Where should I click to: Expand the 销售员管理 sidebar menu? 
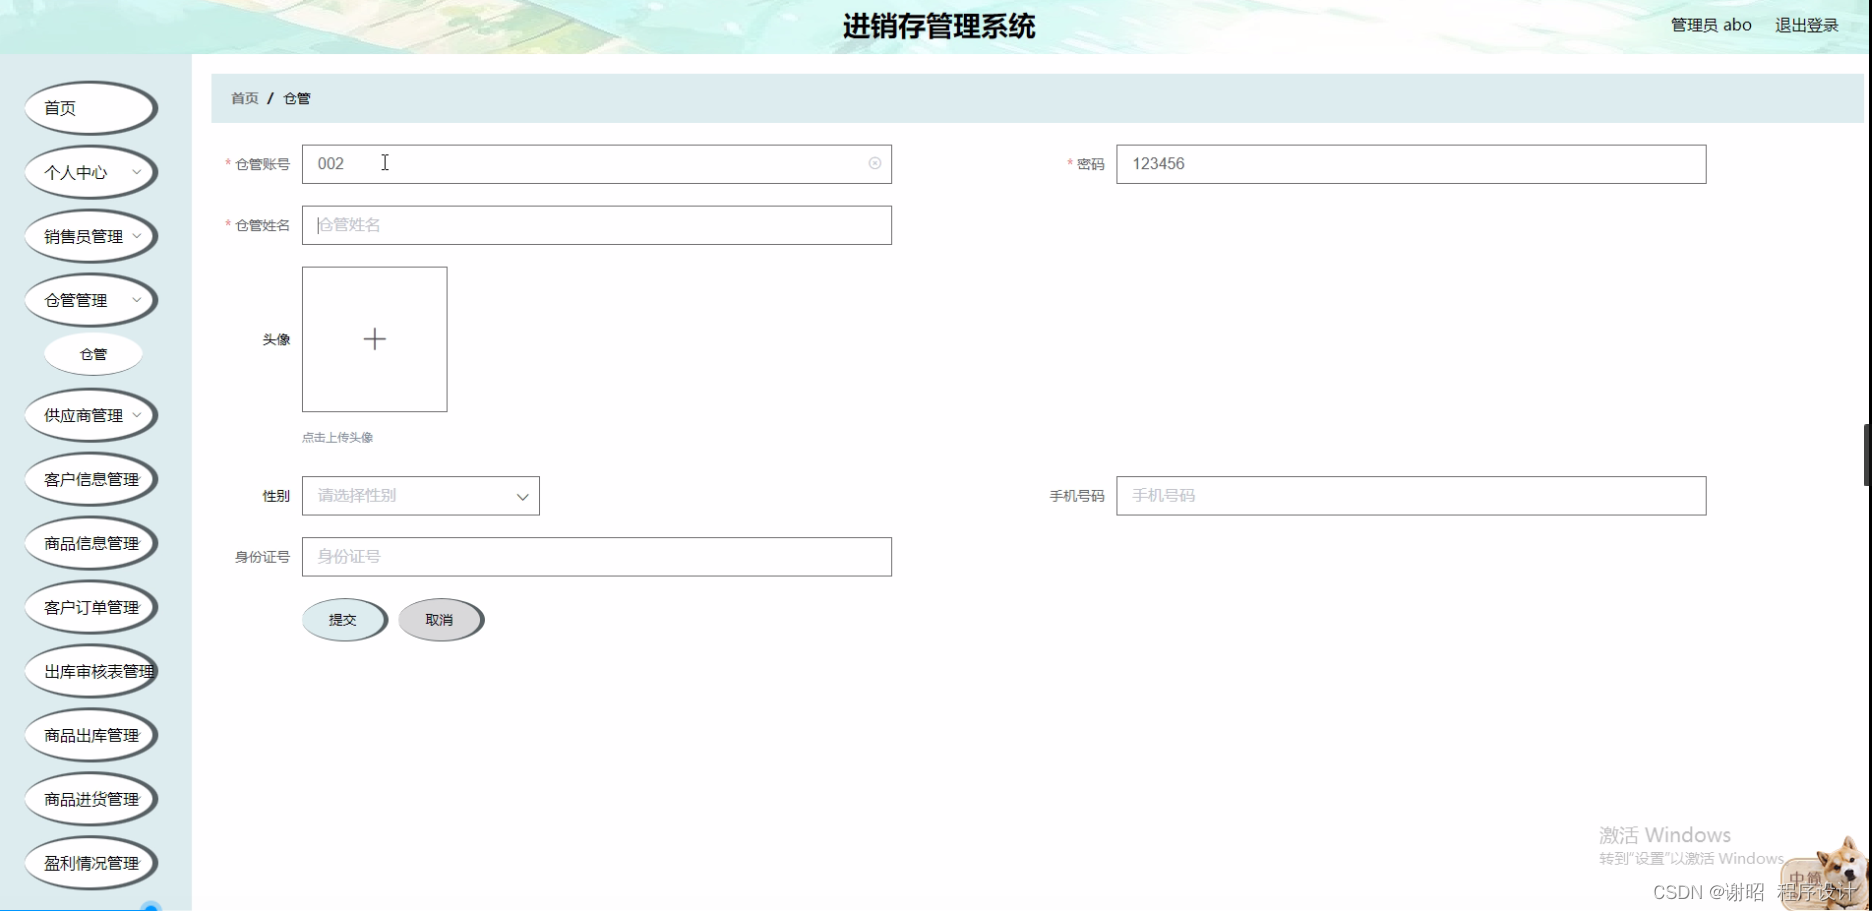point(91,236)
